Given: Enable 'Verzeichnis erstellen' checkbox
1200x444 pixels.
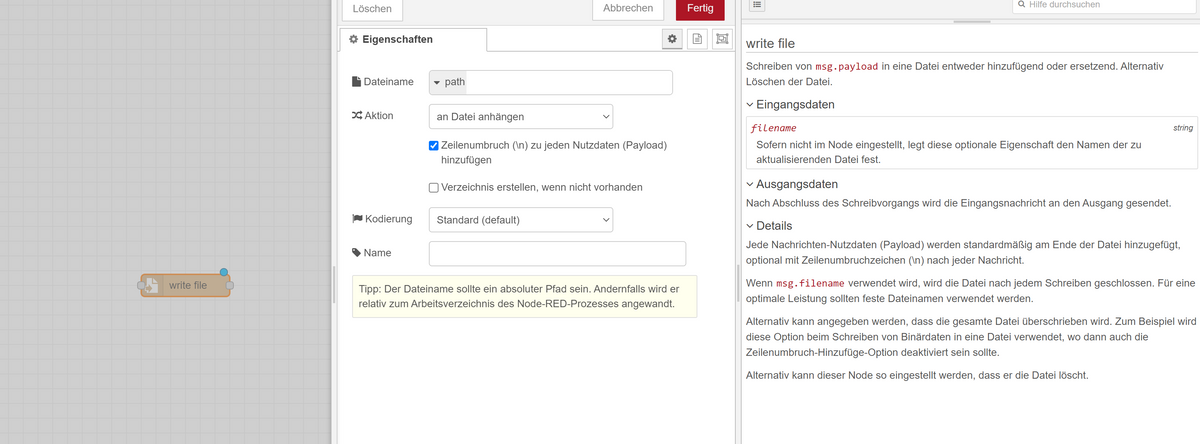Looking at the screenshot, I should pyautogui.click(x=434, y=187).
